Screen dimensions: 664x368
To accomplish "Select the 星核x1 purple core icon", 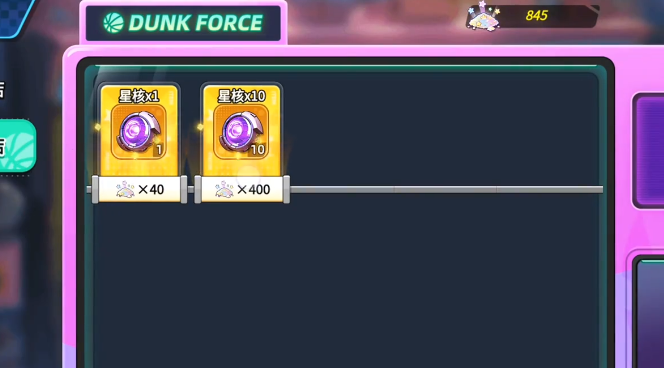I will (139, 133).
